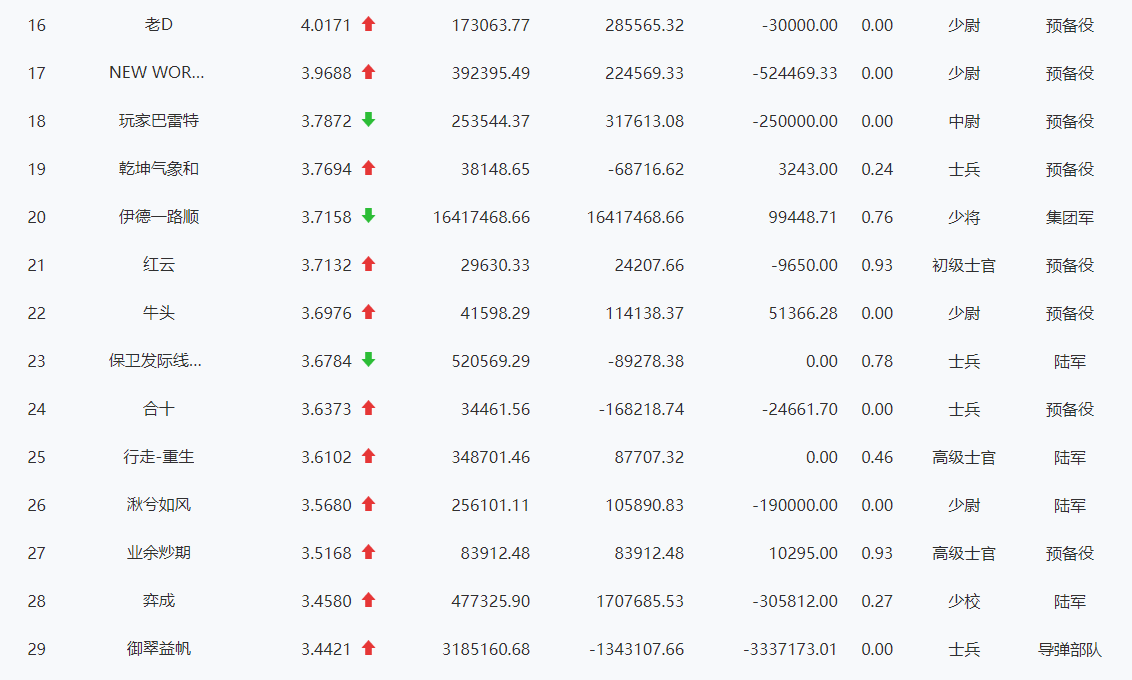Select the truncated name 保卫发际线...

coord(158,361)
